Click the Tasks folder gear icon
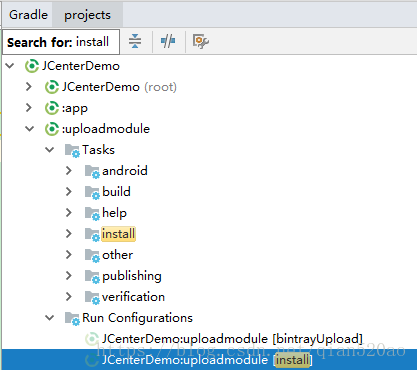This screenshot has height=370, width=417. (x=72, y=151)
